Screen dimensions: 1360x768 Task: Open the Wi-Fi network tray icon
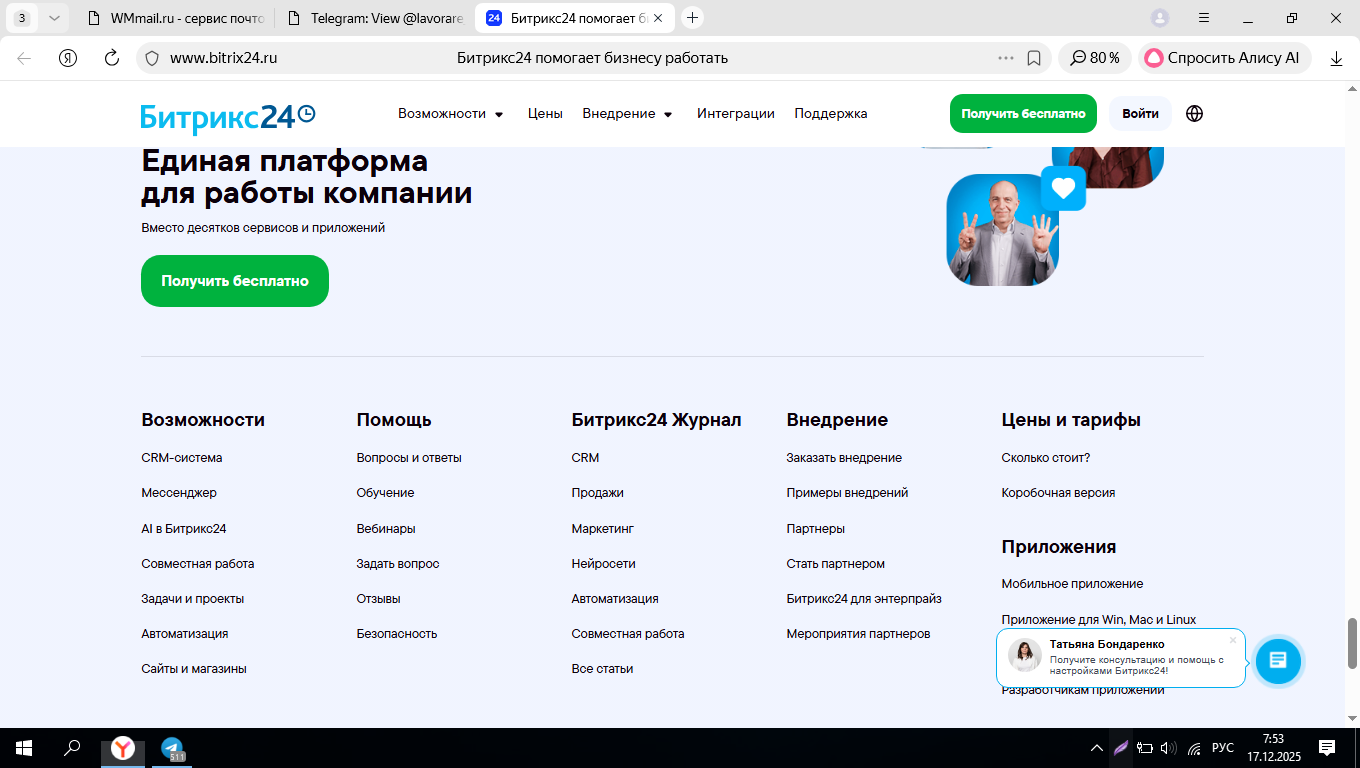(x=1194, y=748)
